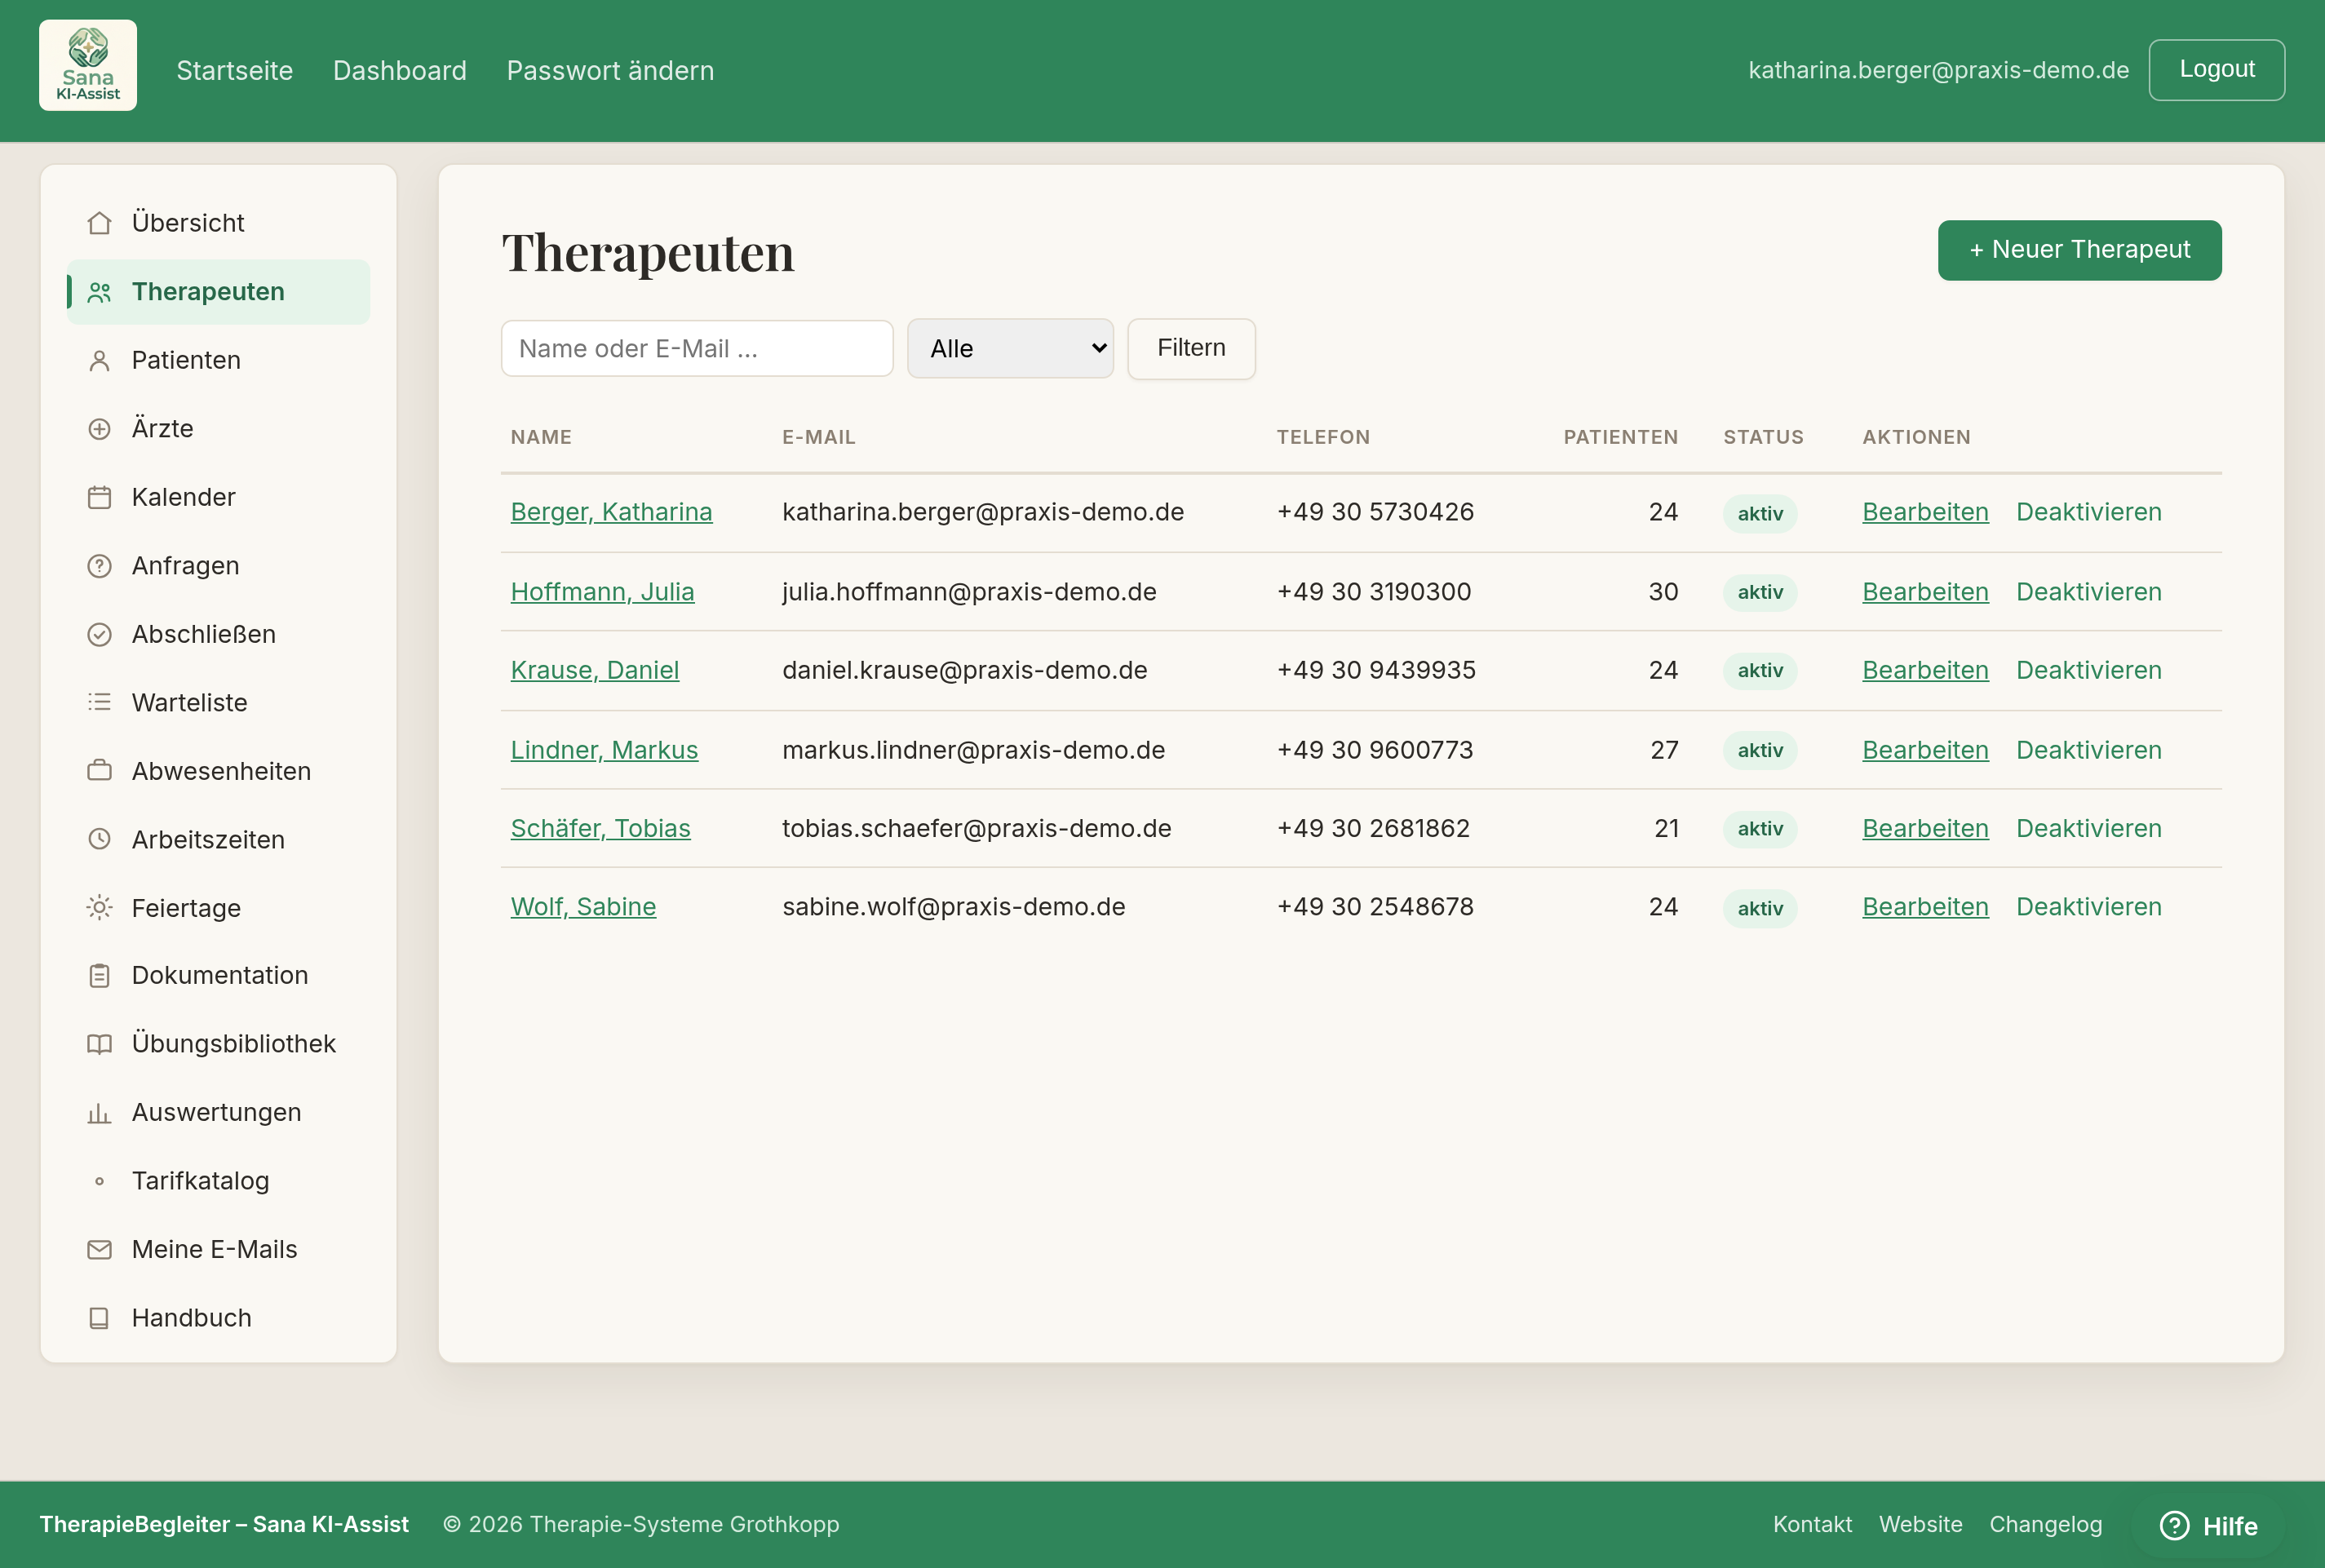Image resolution: width=2325 pixels, height=1568 pixels.
Task: Open the Übersicht sidebar entry
Action: point(218,222)
